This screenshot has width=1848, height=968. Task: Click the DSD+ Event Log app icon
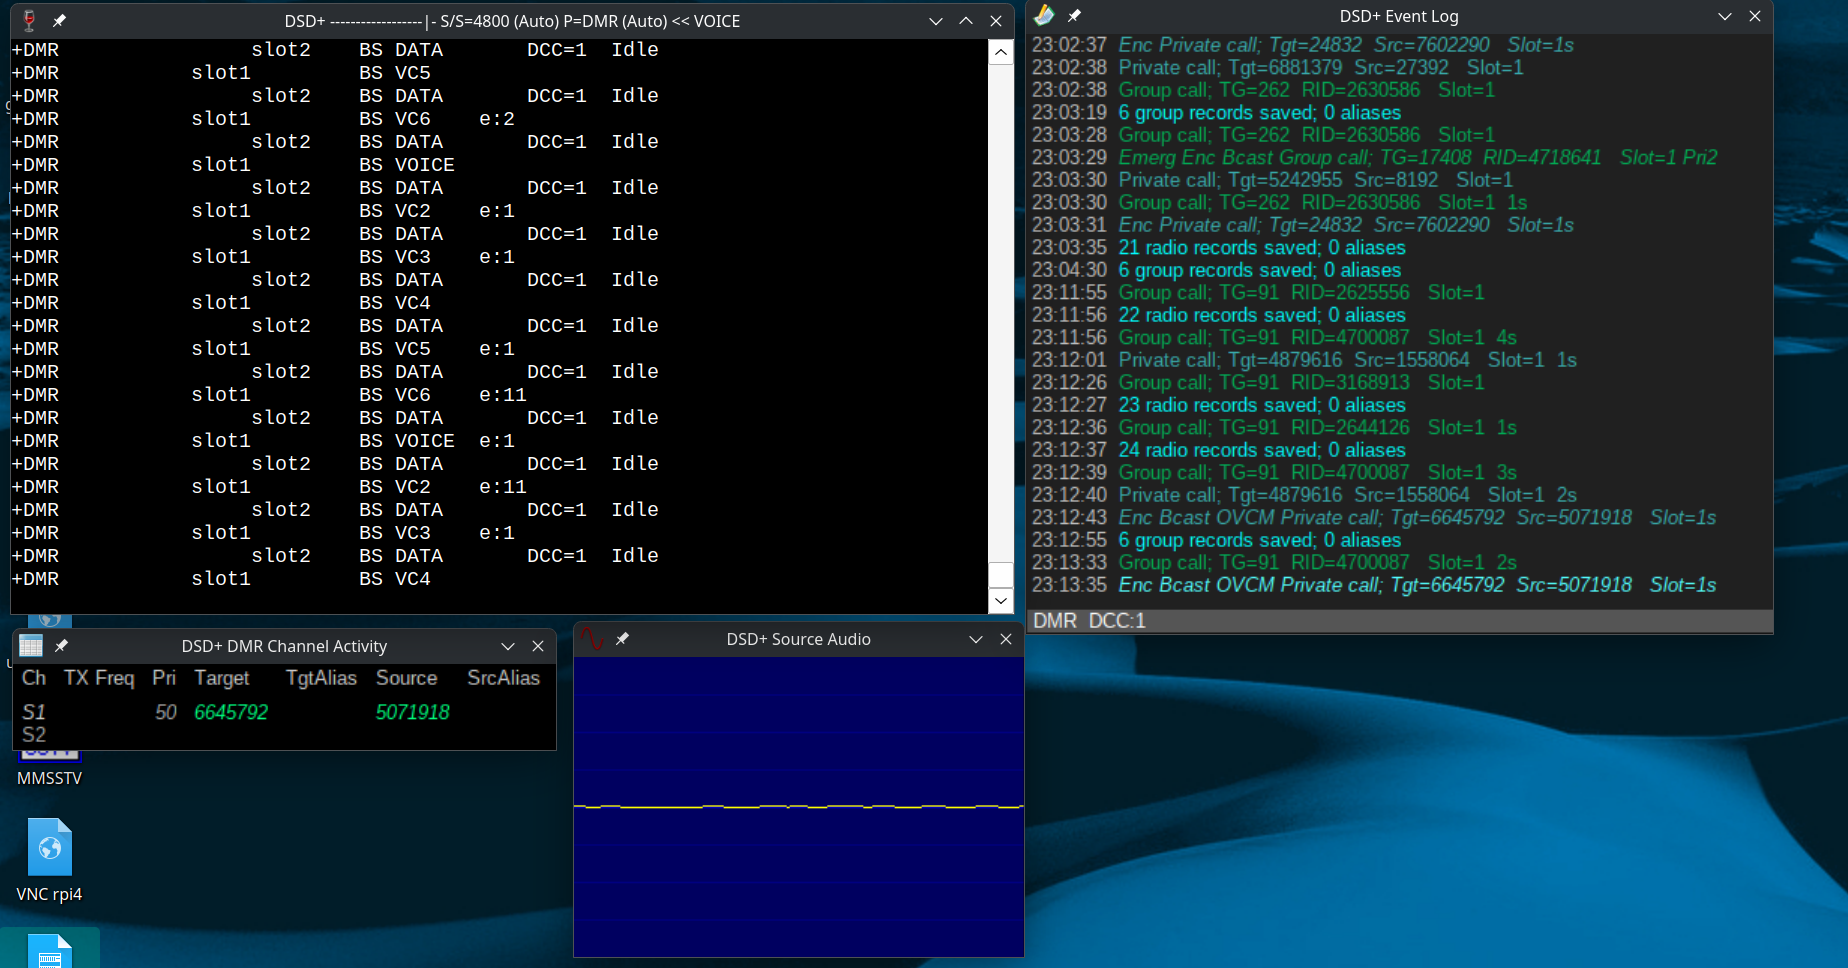pyautogui.click(x=1044, y=16)
